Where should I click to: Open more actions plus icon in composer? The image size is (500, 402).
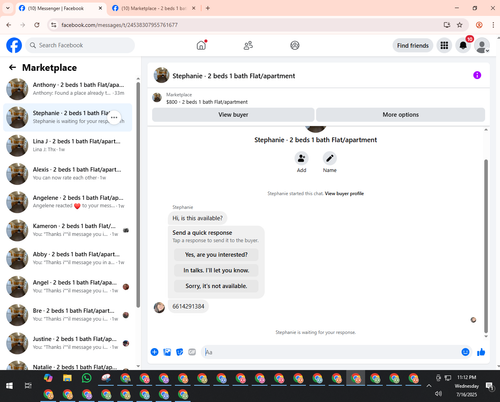point(154,352)
